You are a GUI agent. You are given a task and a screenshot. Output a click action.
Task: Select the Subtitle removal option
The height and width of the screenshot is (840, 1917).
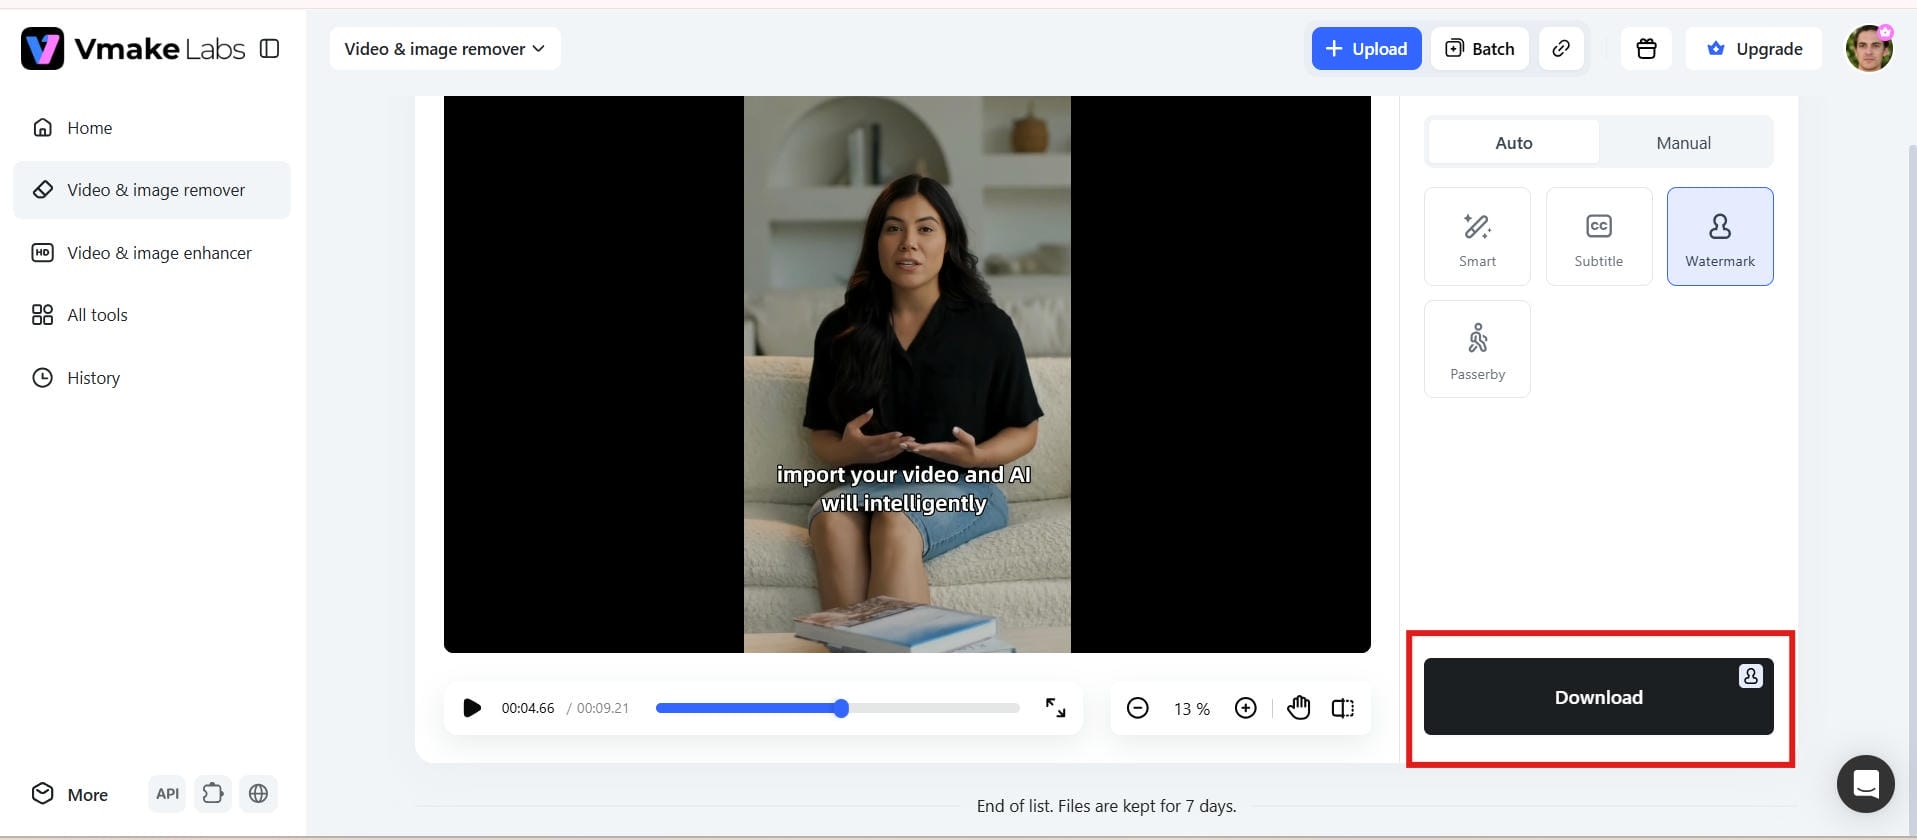coord(1598,236)
